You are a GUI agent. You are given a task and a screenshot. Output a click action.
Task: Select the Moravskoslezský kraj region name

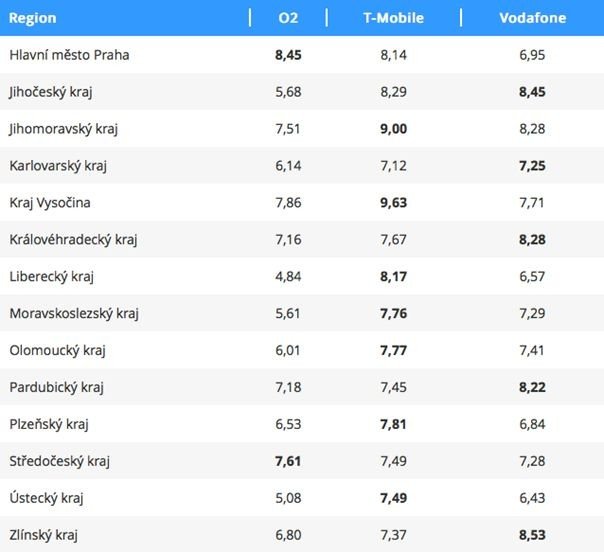click(74, 314)
